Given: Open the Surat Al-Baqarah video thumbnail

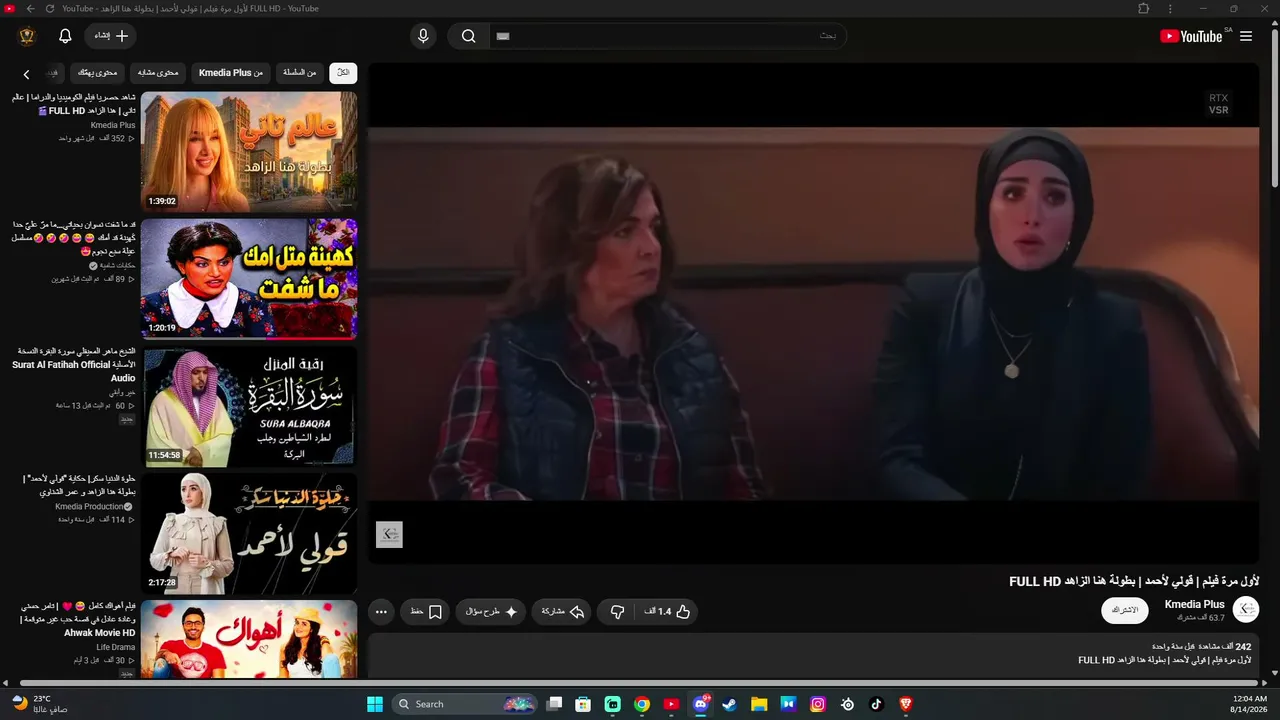Looking at the screenshot, I should pos(249,407).
